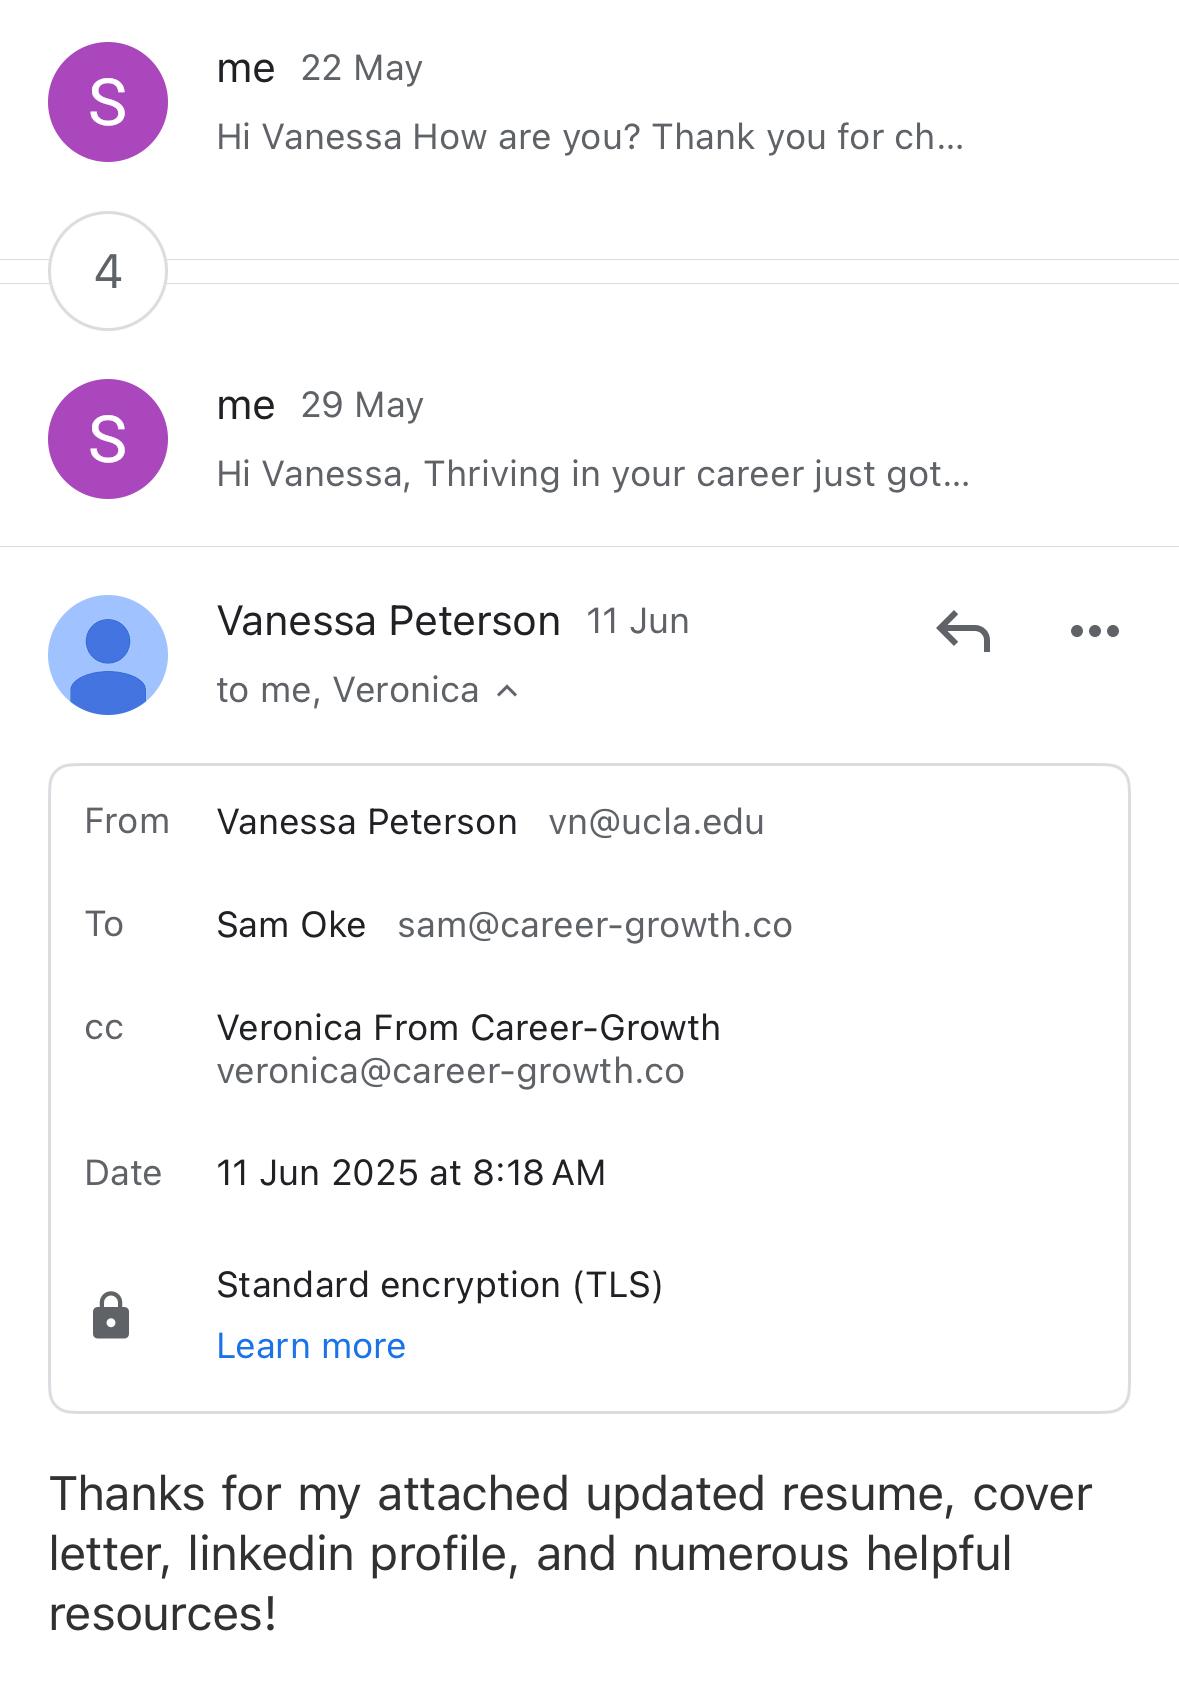Viewport: 1179px width, 1686px height.
Task: Select the veronica@career-growth.co cc address
Action: point(450,1071)
